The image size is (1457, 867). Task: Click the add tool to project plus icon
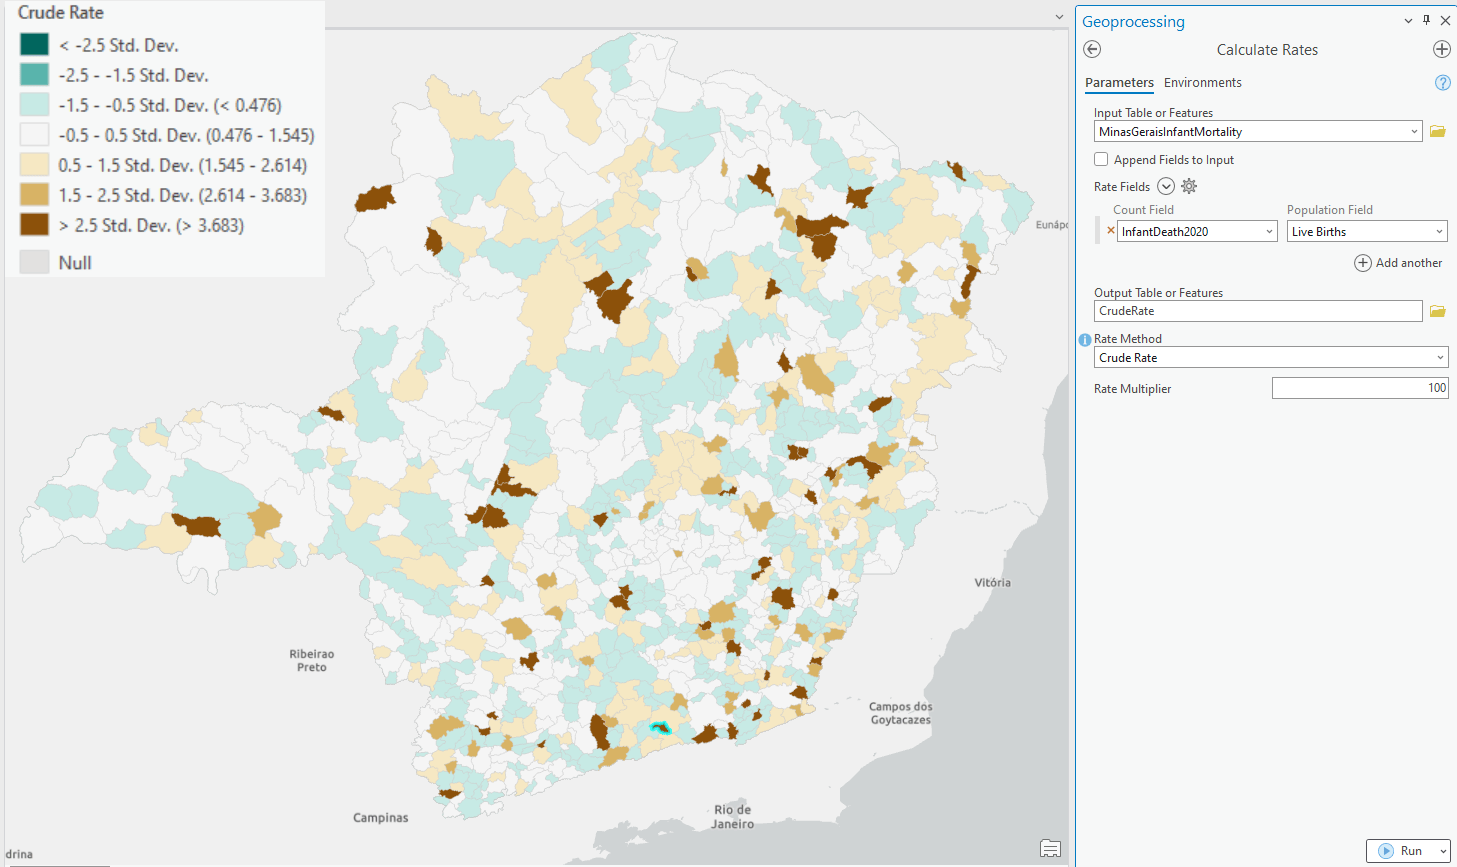(x=1441, y=48)
